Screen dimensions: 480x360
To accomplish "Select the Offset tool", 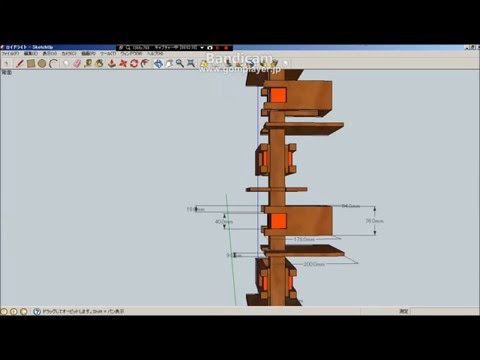I will coord(145,63).
